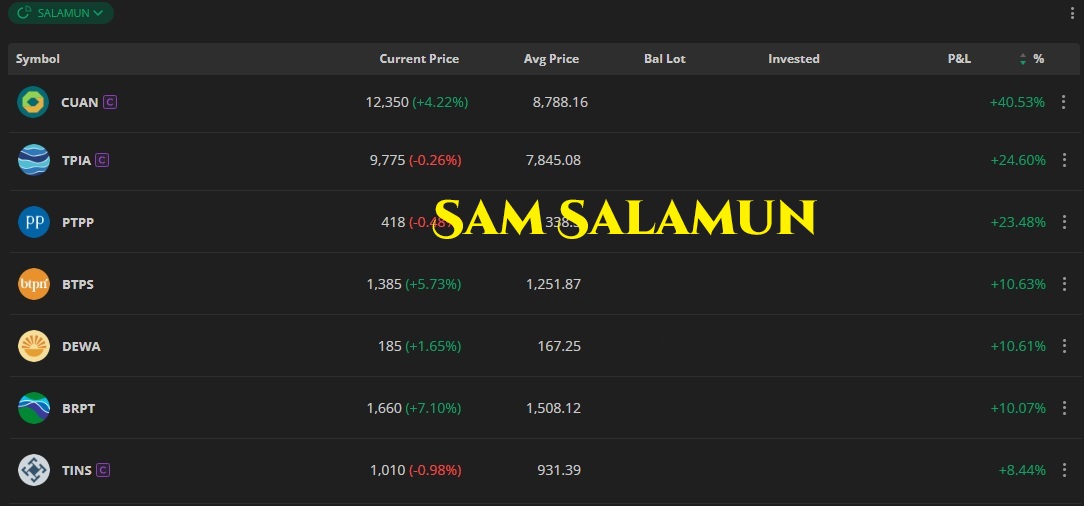This screenshot has width=1084, height=506.
Task: Click the purple C badge beside CUAN
Action: click(110, 102)
